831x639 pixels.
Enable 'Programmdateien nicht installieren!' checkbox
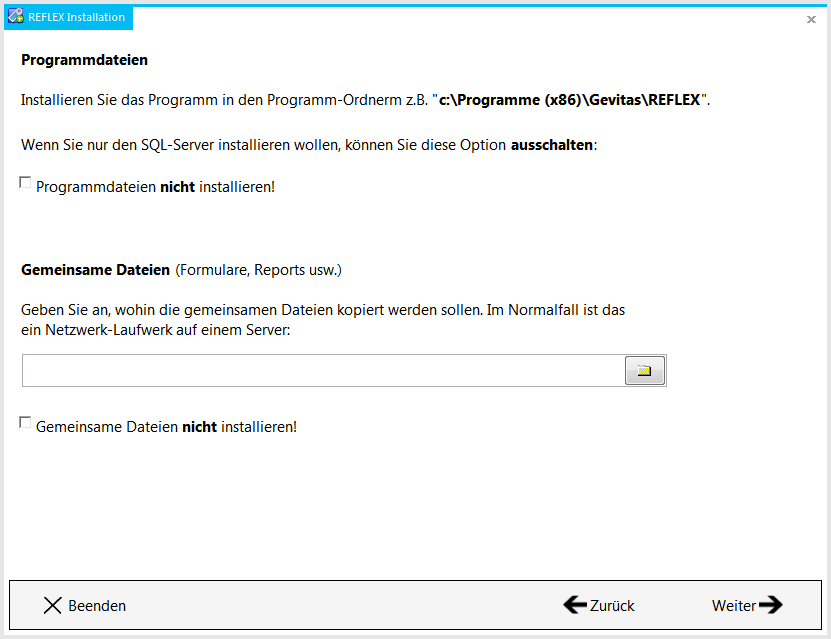[x=25, y=183]
